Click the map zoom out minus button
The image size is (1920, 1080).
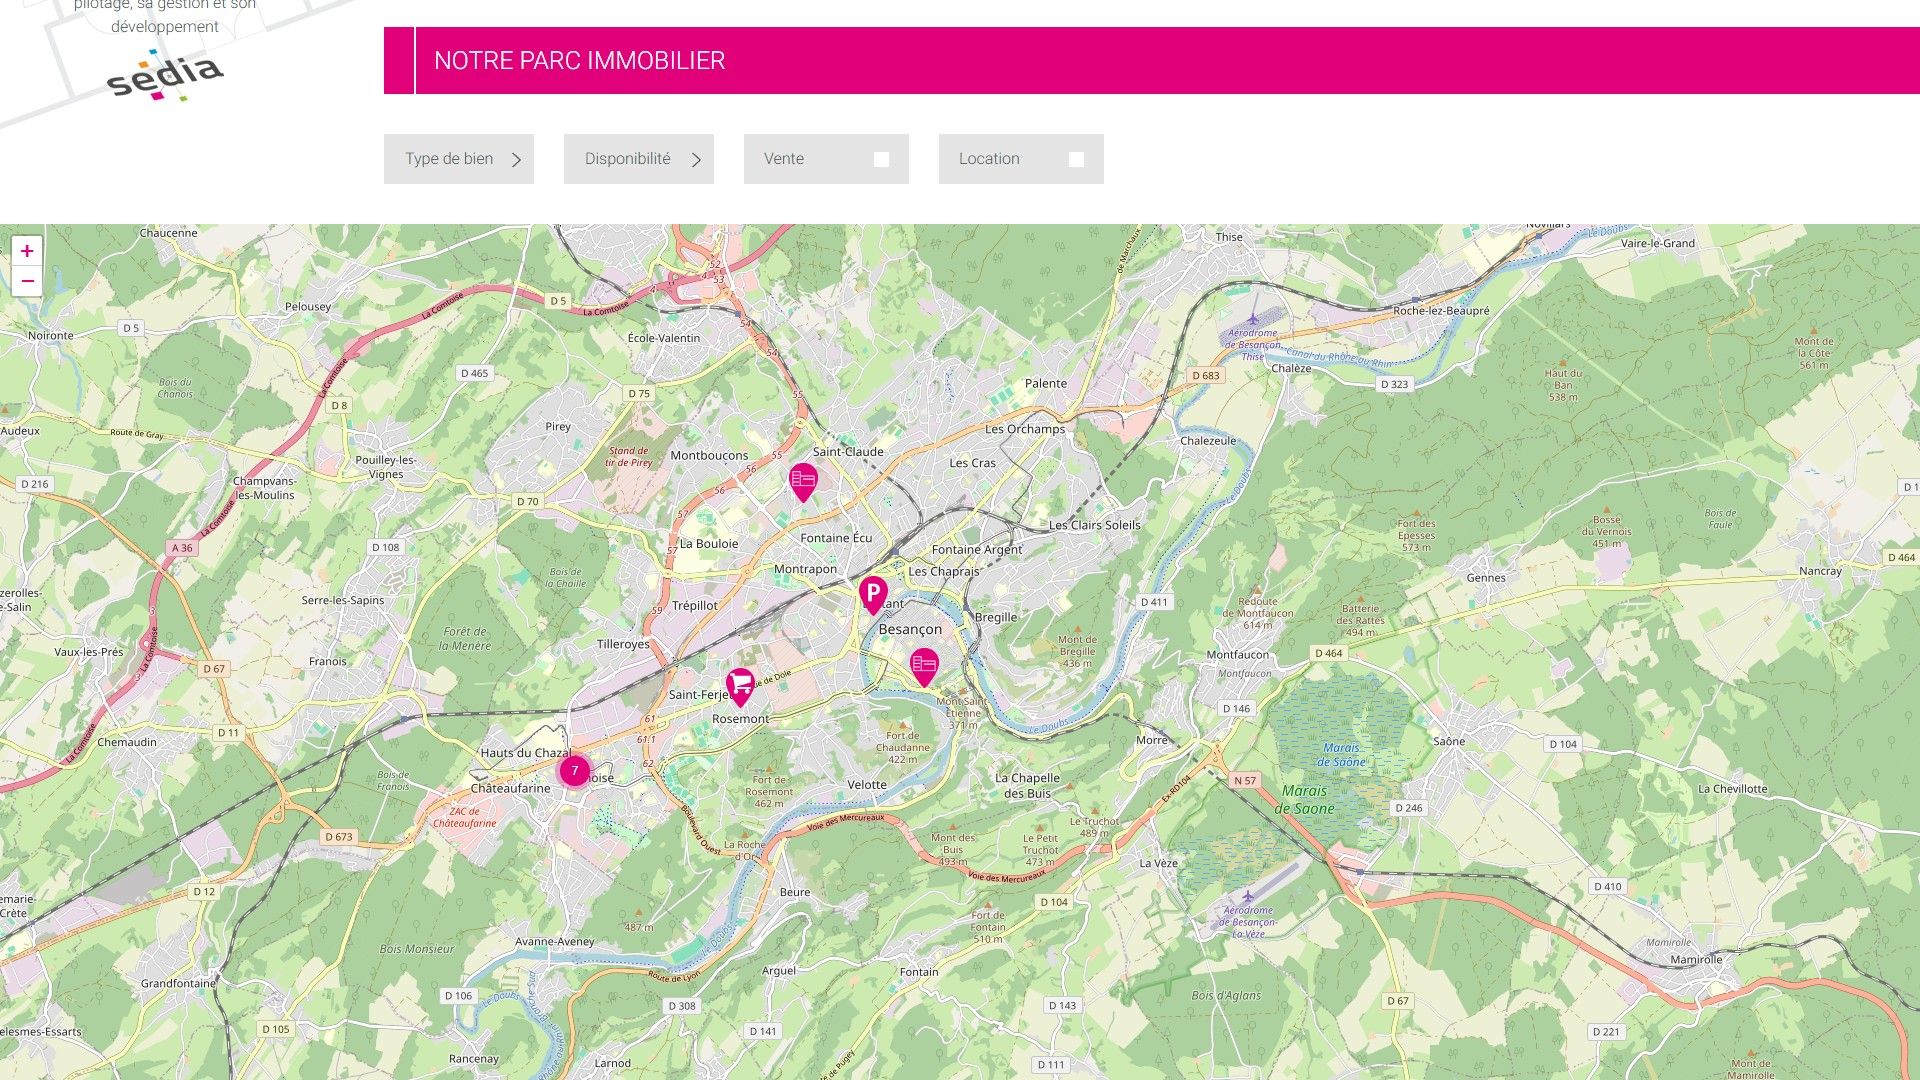[27, 281]
